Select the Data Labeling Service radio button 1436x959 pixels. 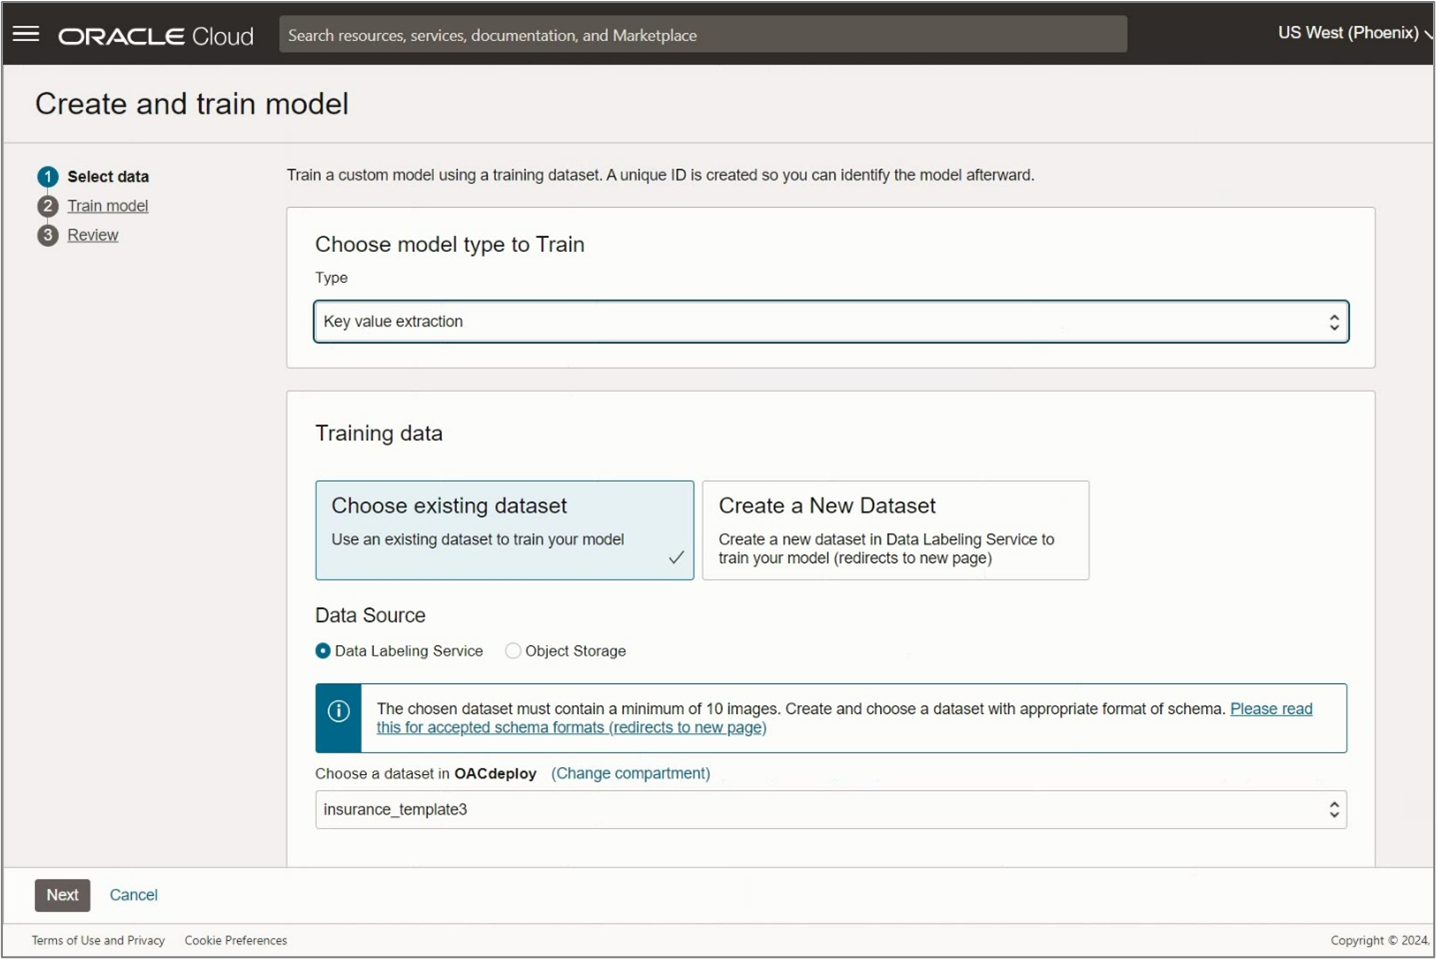tap(322, 650)
